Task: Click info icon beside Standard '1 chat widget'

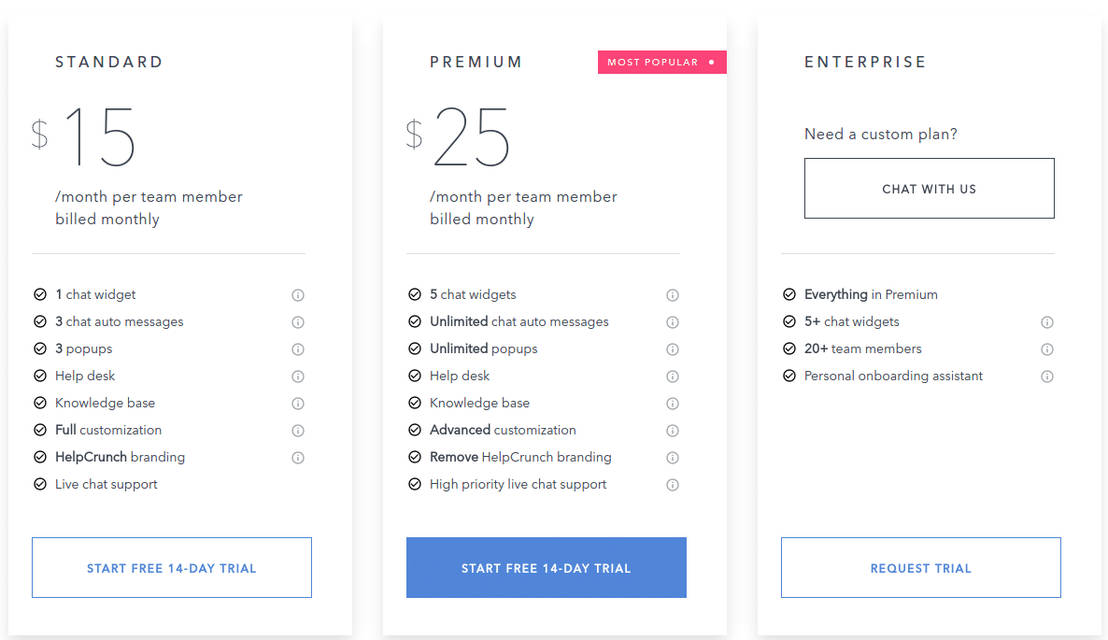Action: pyautogui.click(x=298, y=295)
